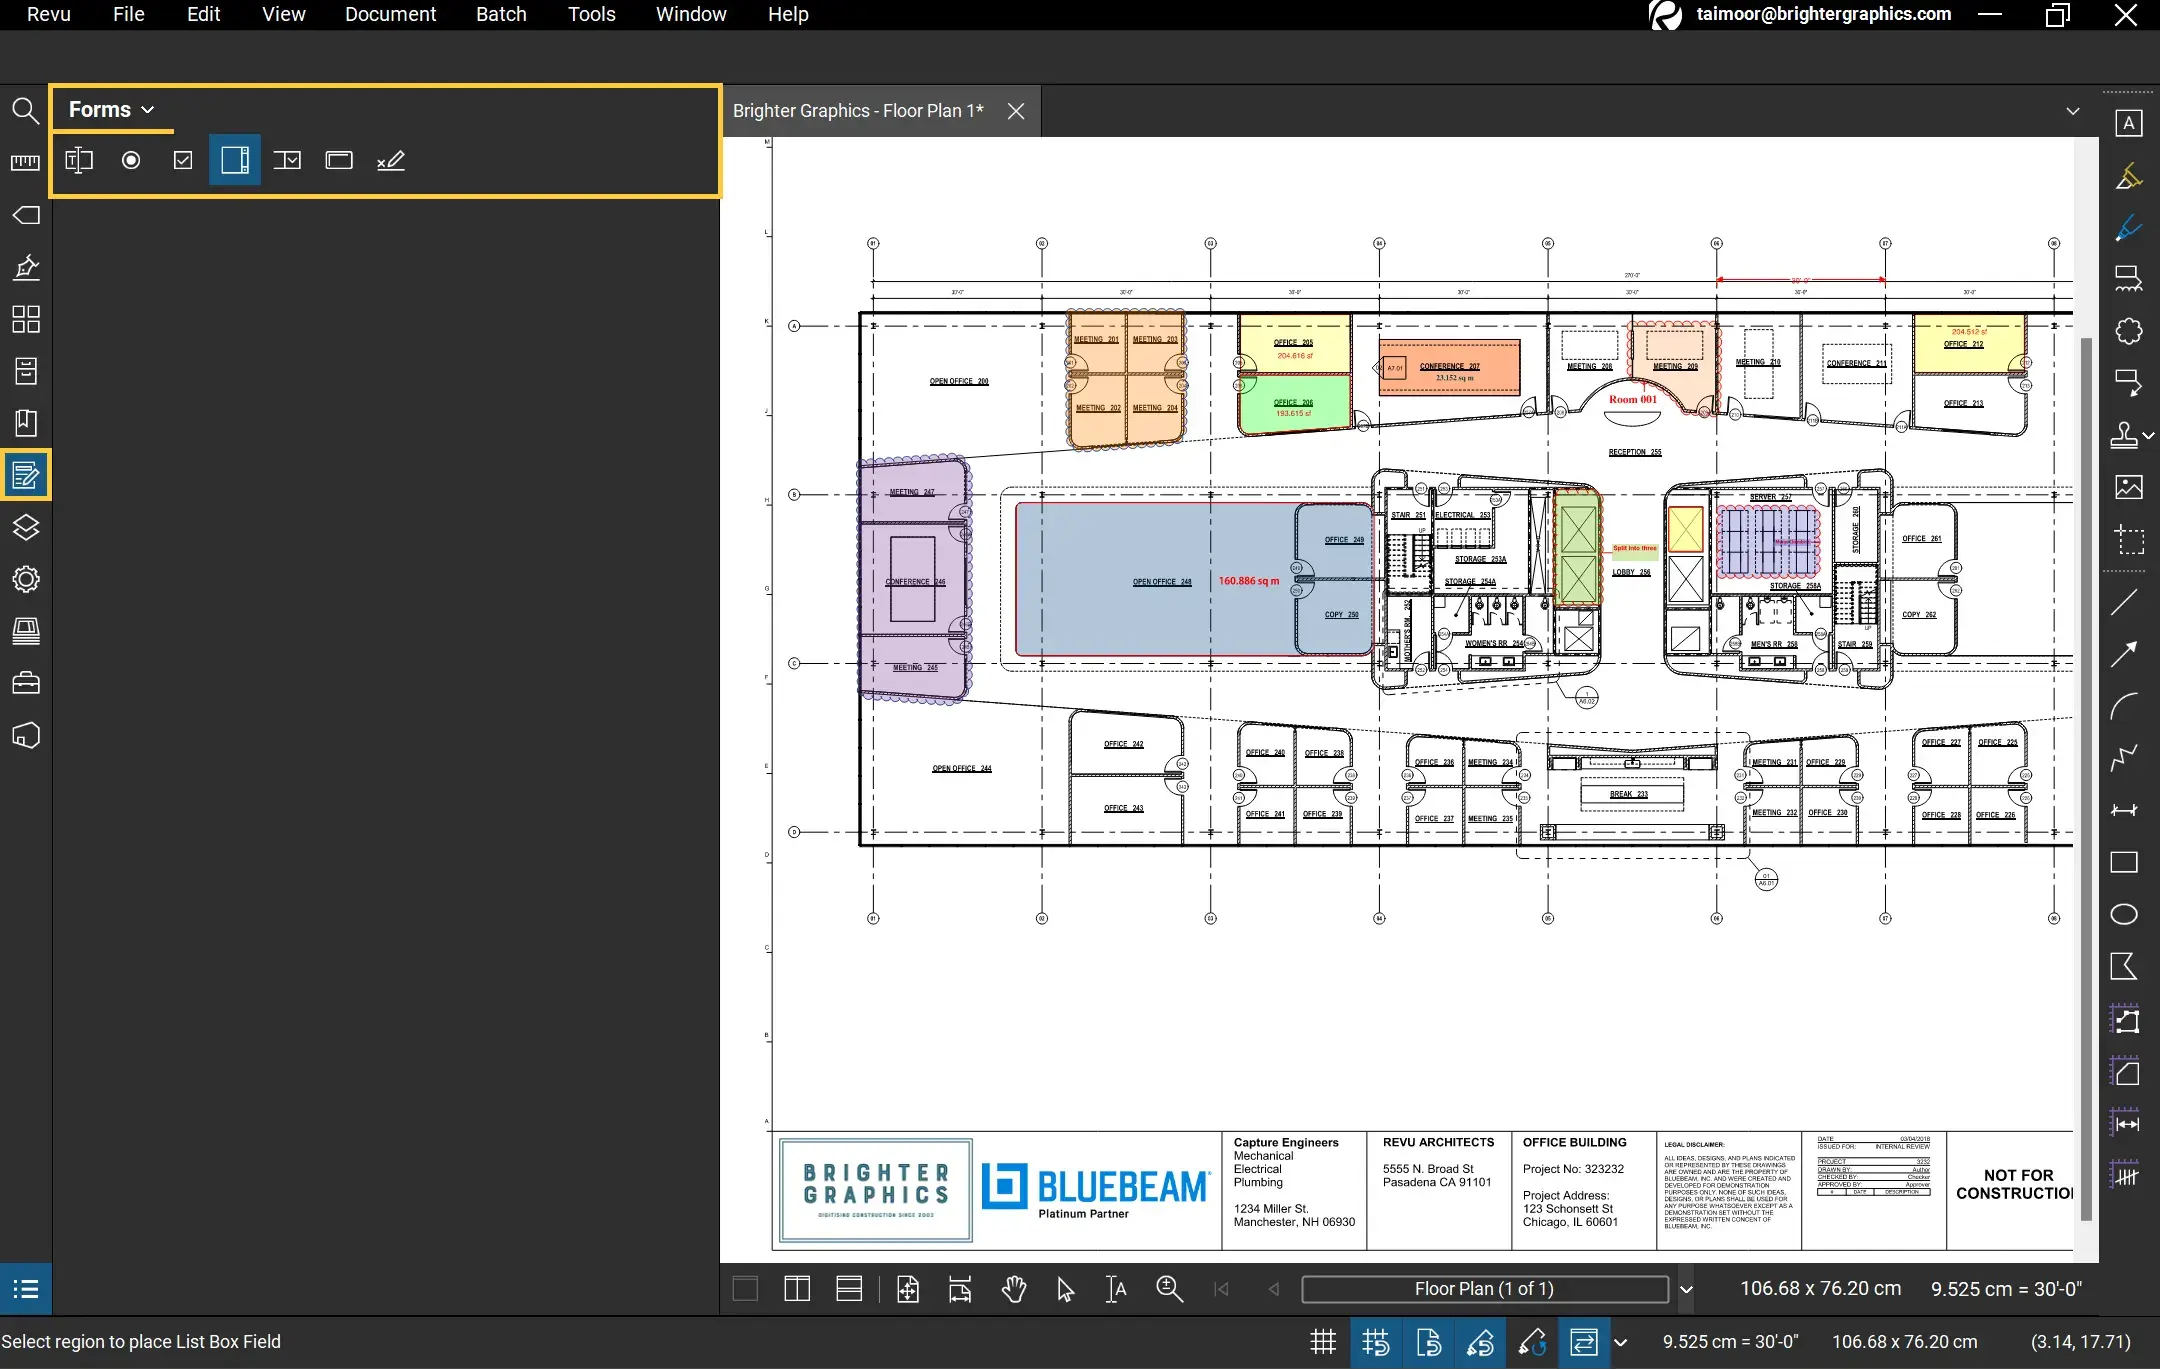This screenshot has width=2160, height=1369.
Task: Select the Polygon shape tool
Action: [2124, 966]
